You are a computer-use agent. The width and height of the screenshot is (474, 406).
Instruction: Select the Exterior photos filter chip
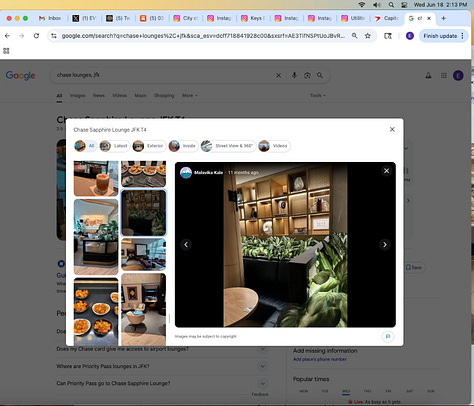149,146
